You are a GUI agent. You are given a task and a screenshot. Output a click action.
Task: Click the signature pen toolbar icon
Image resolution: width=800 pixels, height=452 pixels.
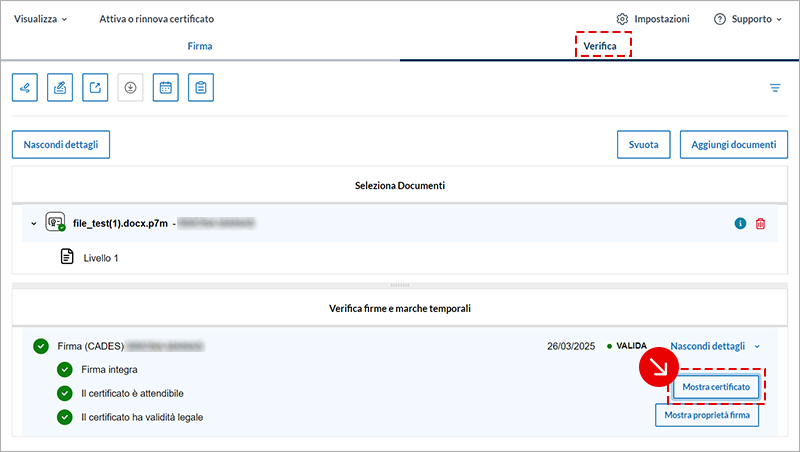[x=25, y=88]
